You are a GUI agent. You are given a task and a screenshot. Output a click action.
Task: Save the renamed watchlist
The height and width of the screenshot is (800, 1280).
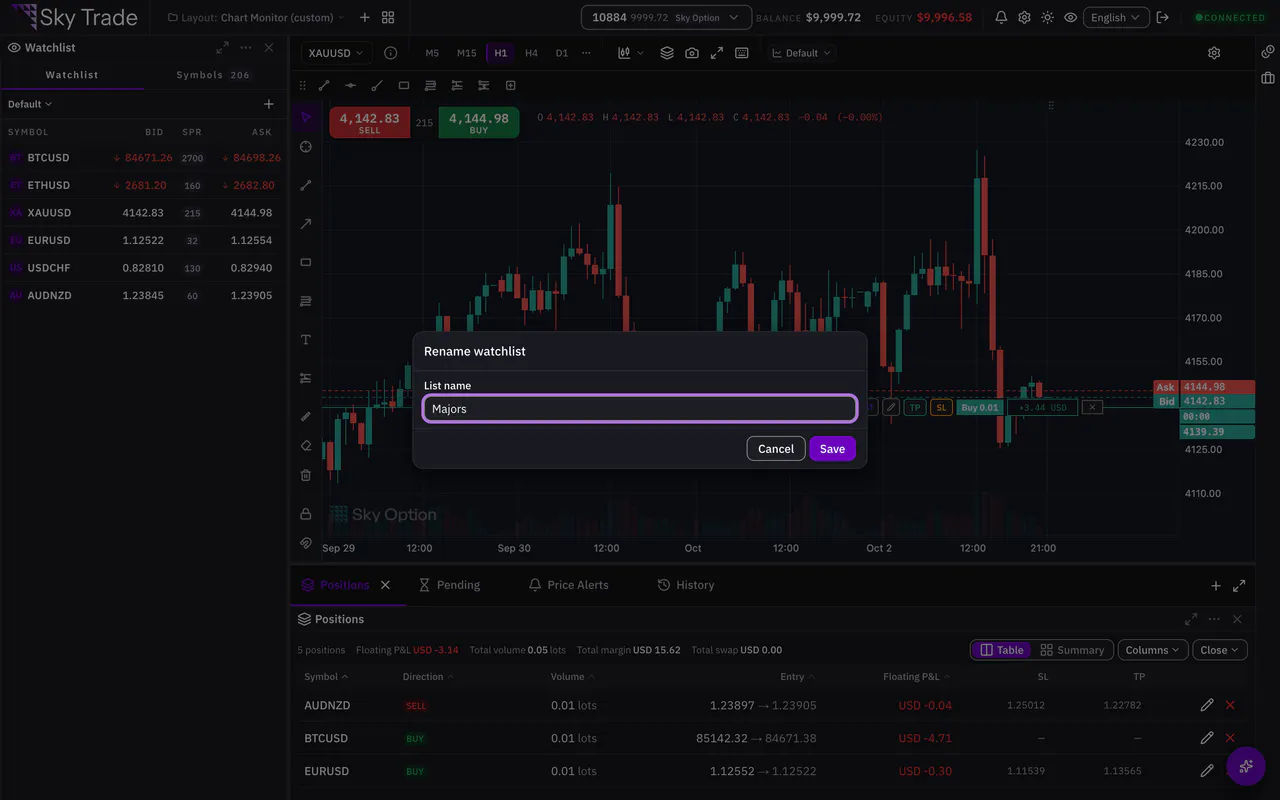tap(832, 449)
